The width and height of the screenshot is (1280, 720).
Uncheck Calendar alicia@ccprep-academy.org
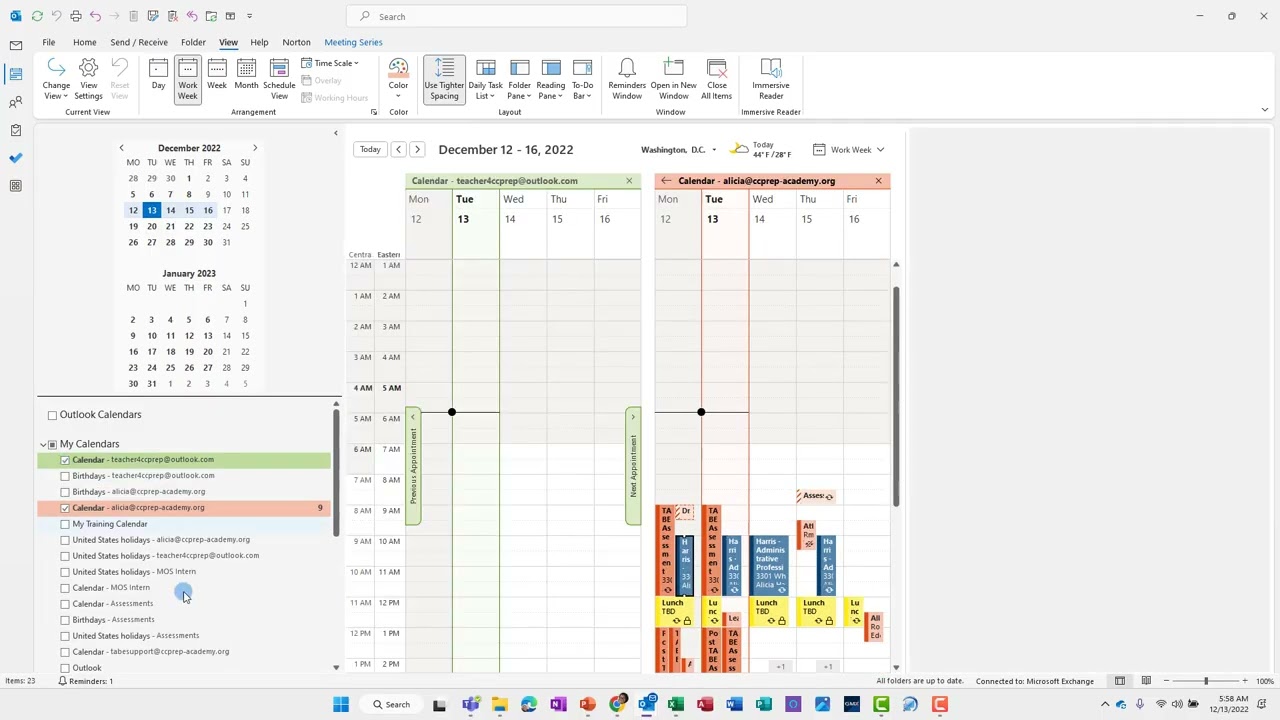tap(65, 508)
